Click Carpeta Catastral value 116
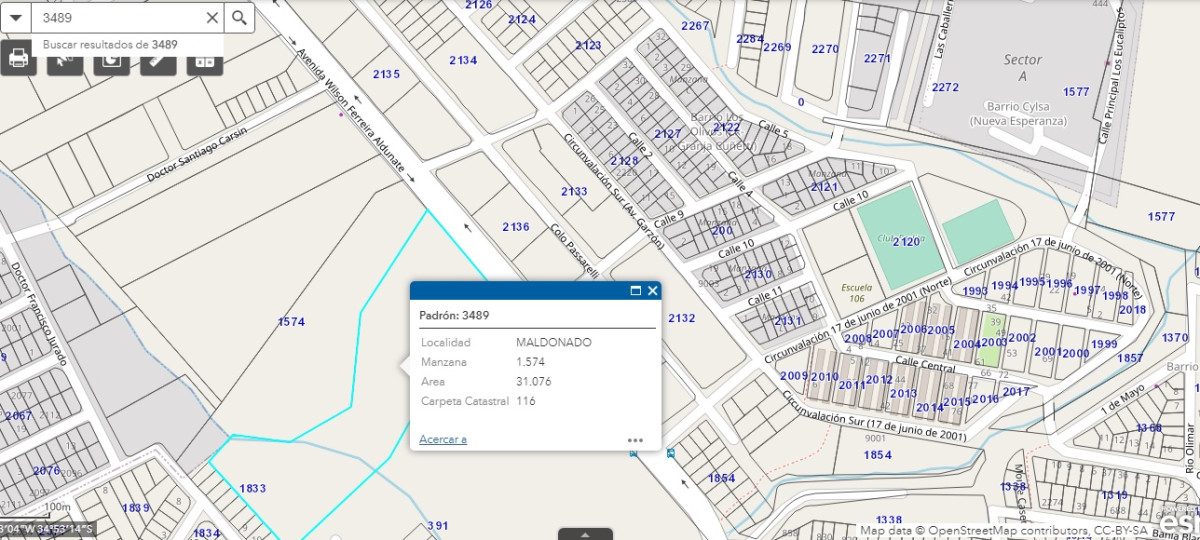Image resolution: width=1200 pixels, height=540 pixels. tap(526, 401)
